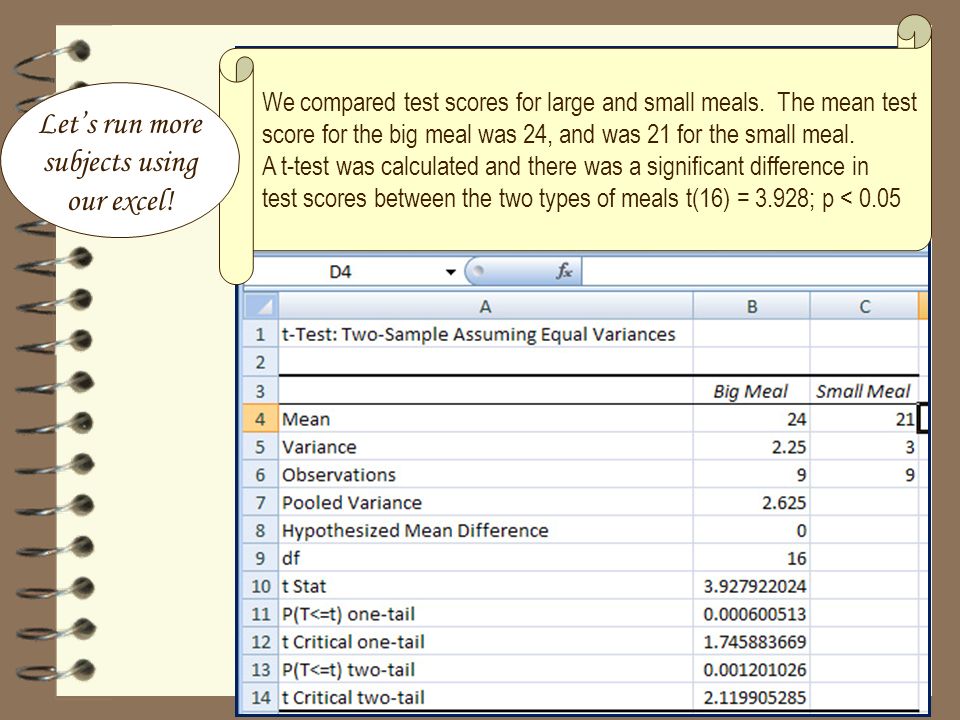This screenshot has height=720, width=960.
Task: Click Small Meal variance value 3
Action: tap(864, 447)
